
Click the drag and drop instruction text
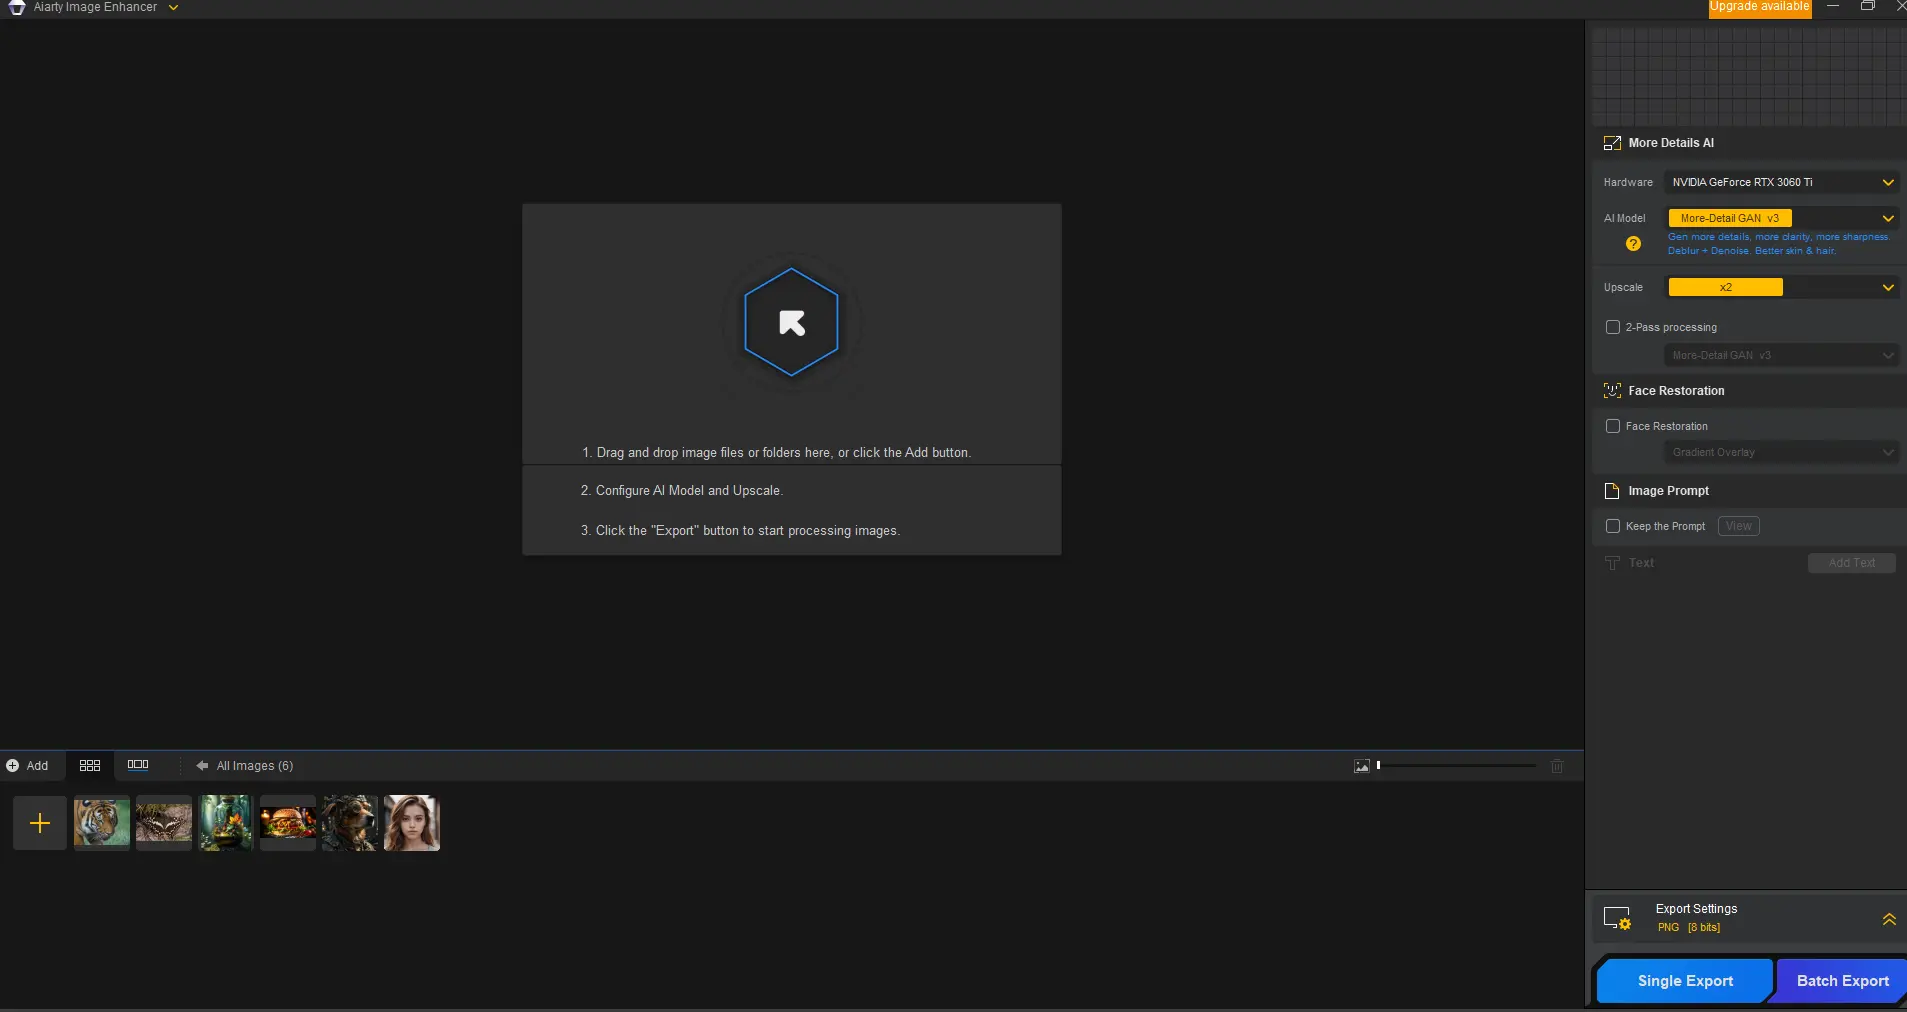(x=776, y=453)
